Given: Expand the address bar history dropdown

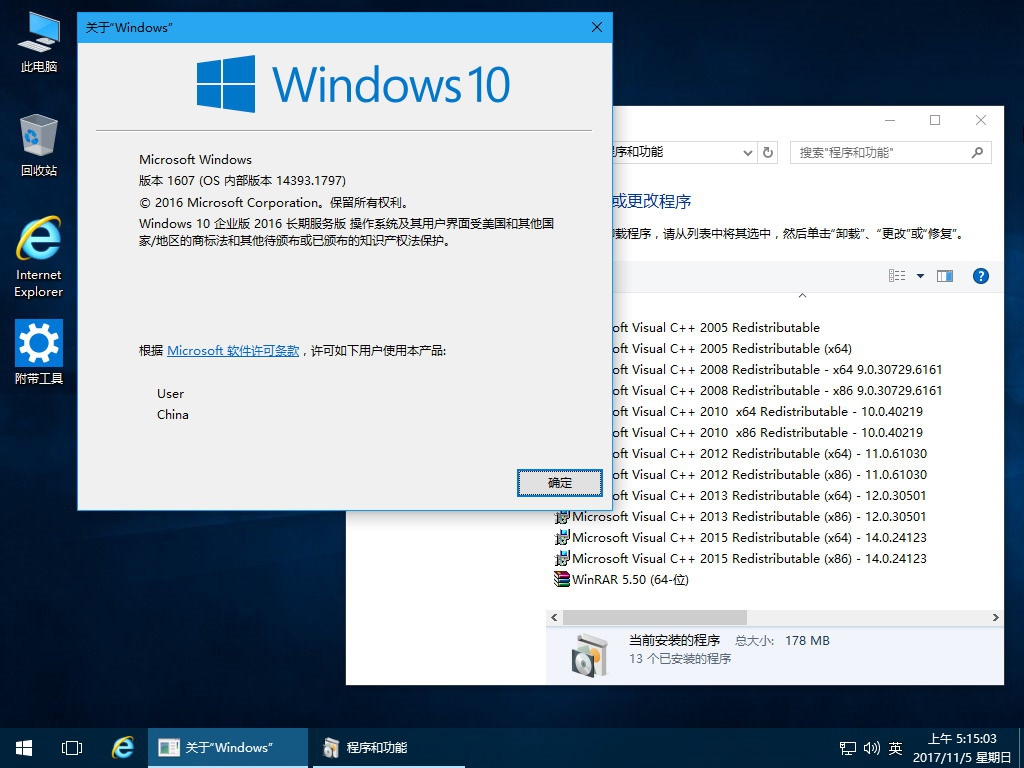Looking at the screenshot, I should pyautogui.click(x=748, y=153).
